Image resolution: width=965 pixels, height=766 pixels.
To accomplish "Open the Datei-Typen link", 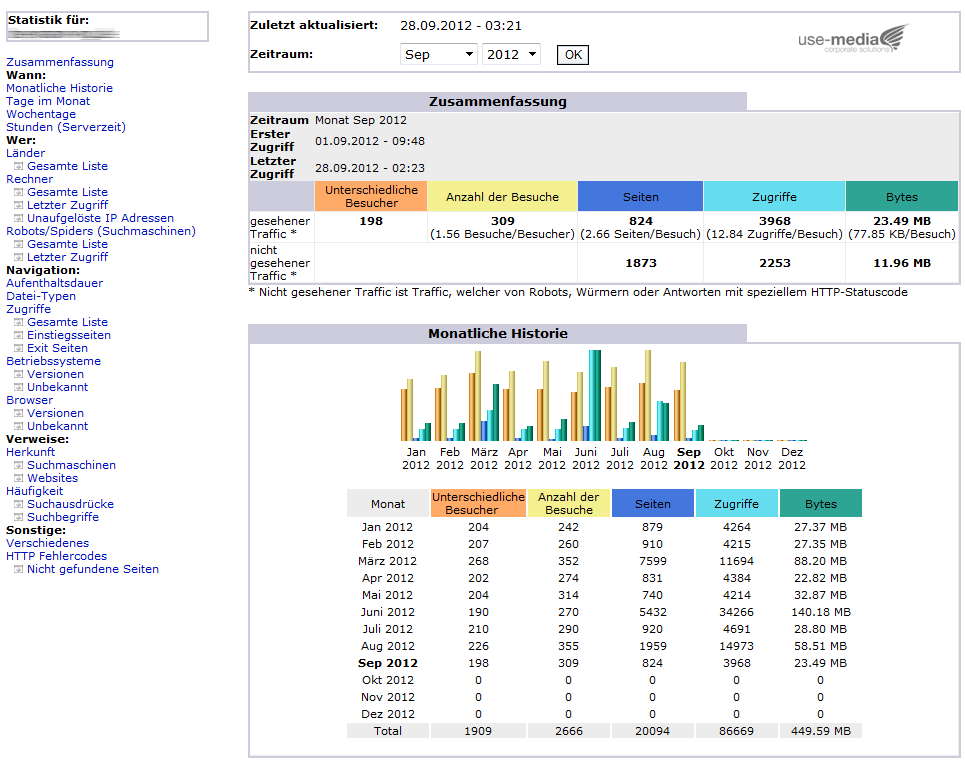I will pyautogui.click(x=41, y=296).
